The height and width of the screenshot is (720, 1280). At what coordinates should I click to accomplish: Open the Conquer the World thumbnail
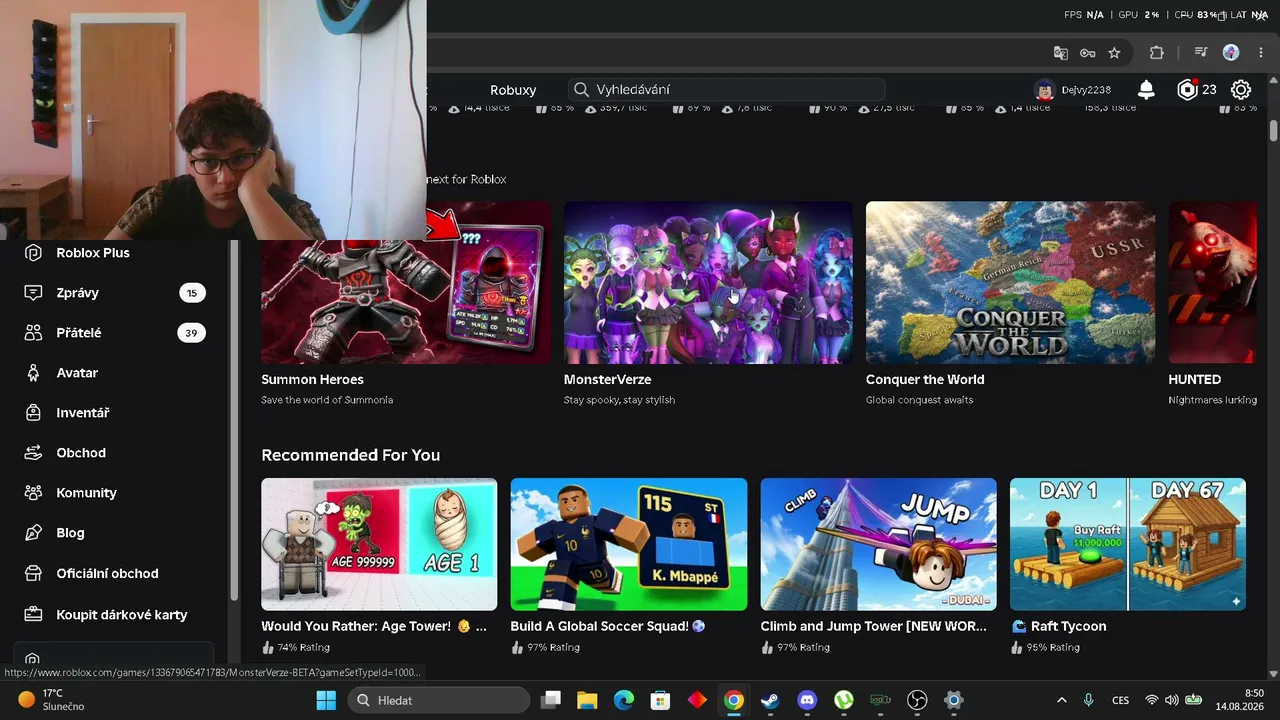pos(1010,283)
